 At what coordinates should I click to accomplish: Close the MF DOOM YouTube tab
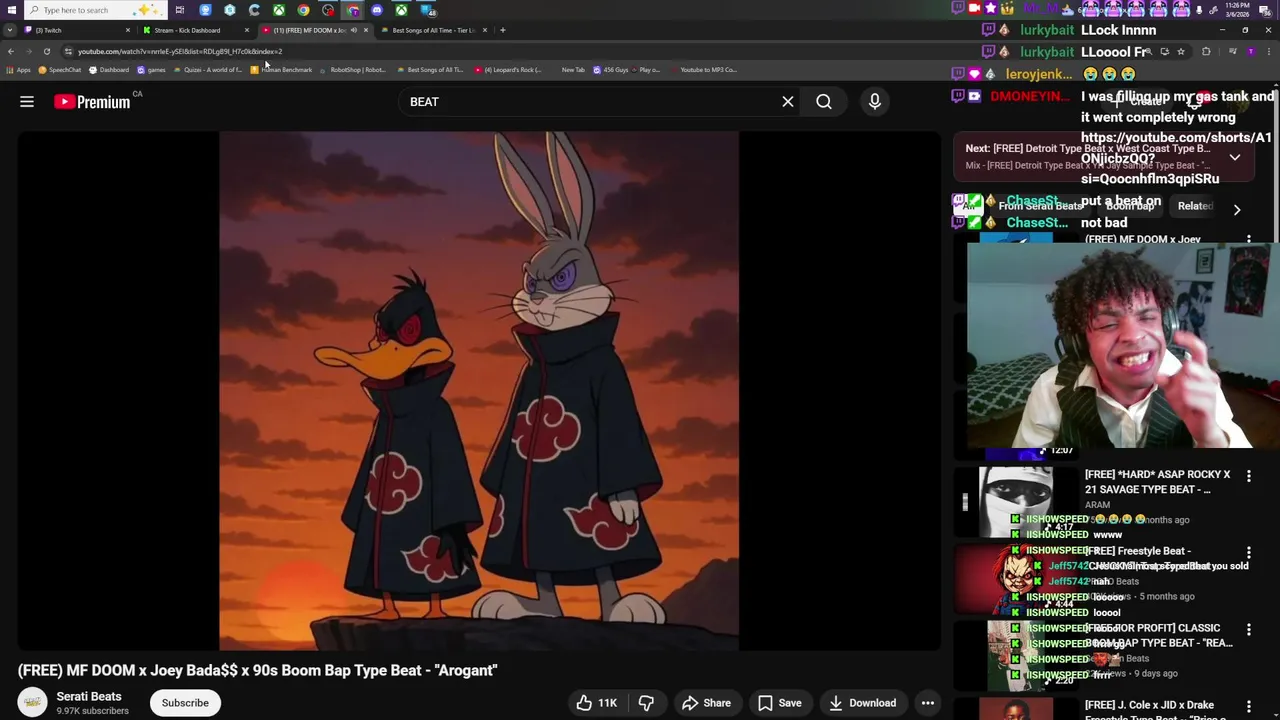tap(366, 30)
